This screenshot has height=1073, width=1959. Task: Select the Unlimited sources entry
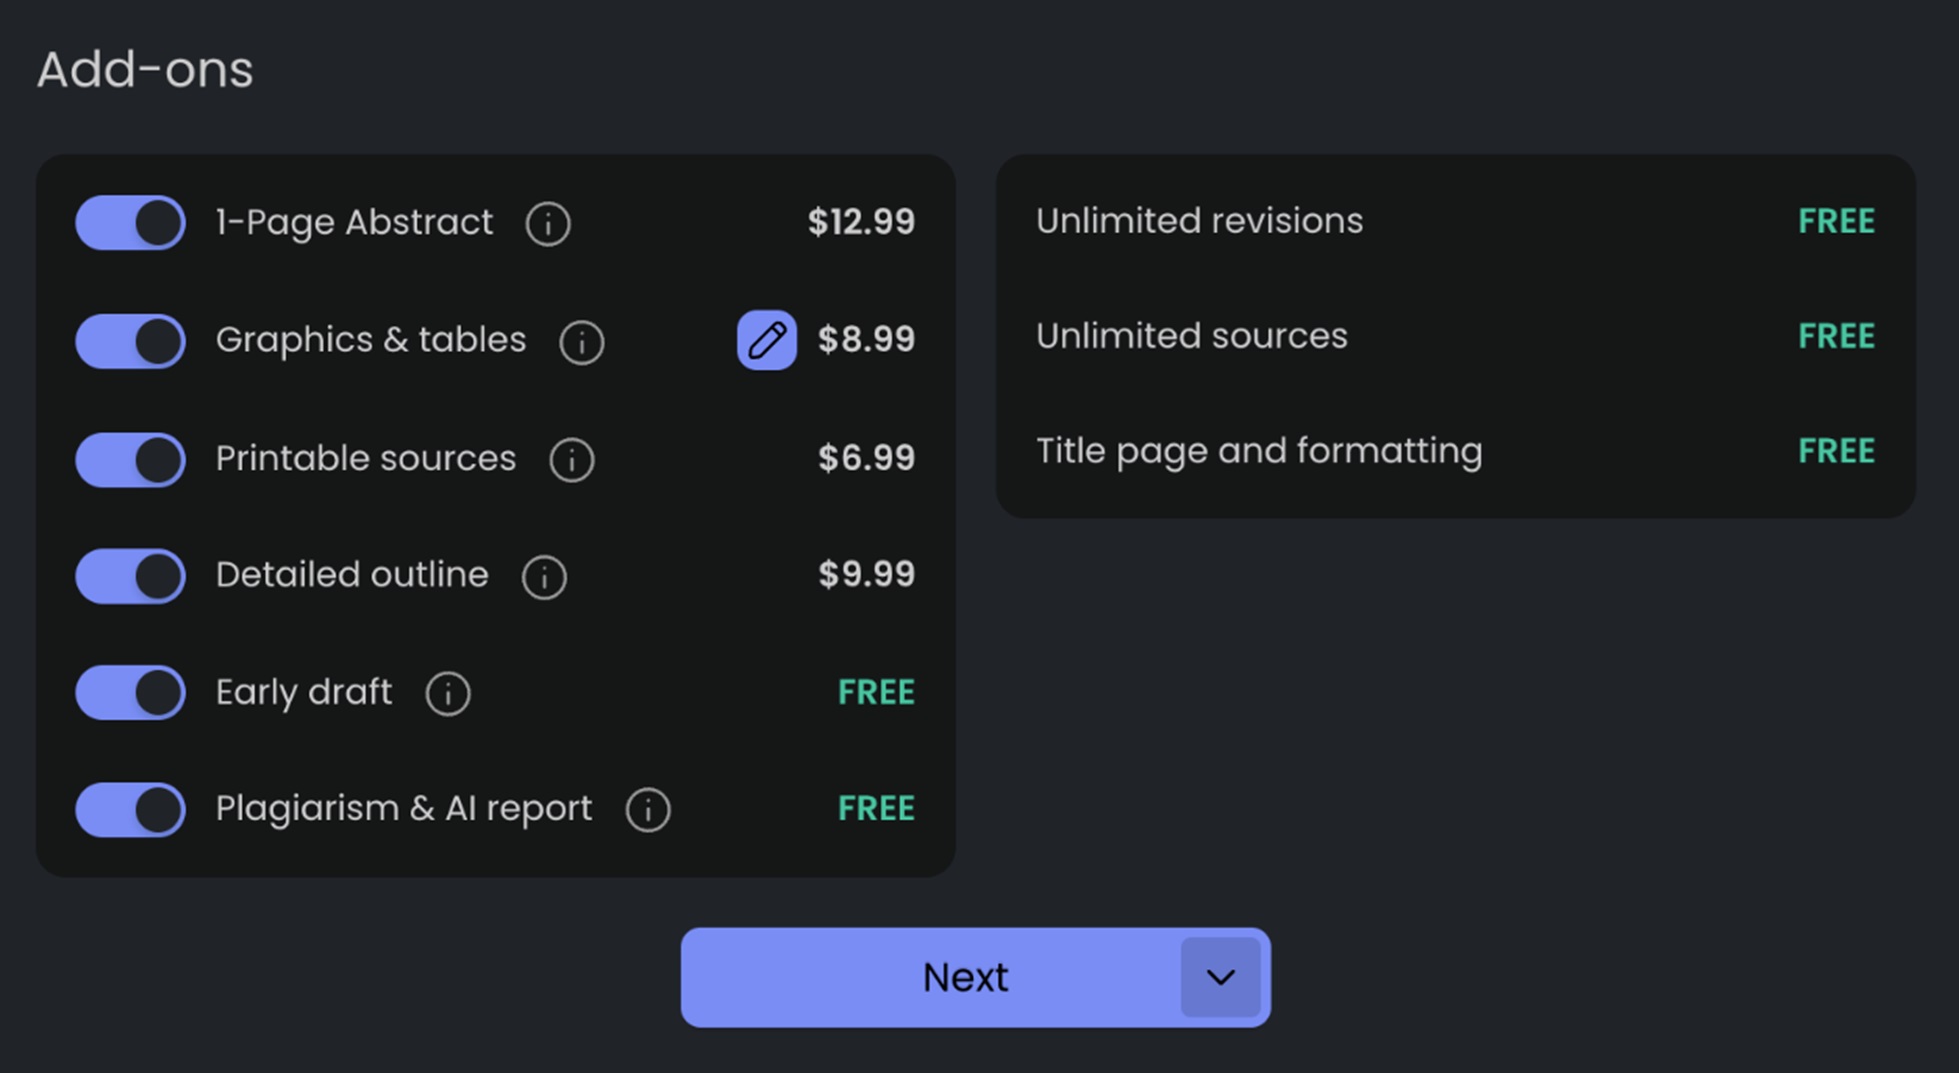(1191, 336)
